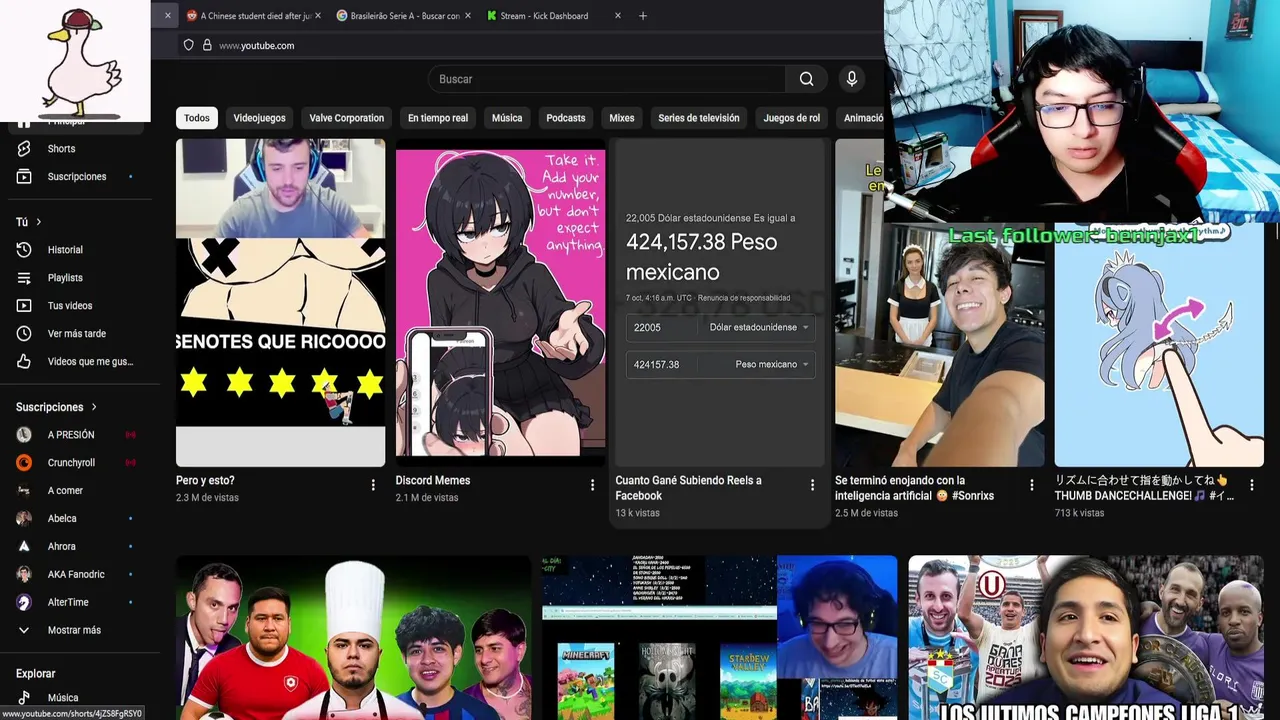Select the Videojuegos filter chip
The image size is (1280, 720).
(259, 118)
